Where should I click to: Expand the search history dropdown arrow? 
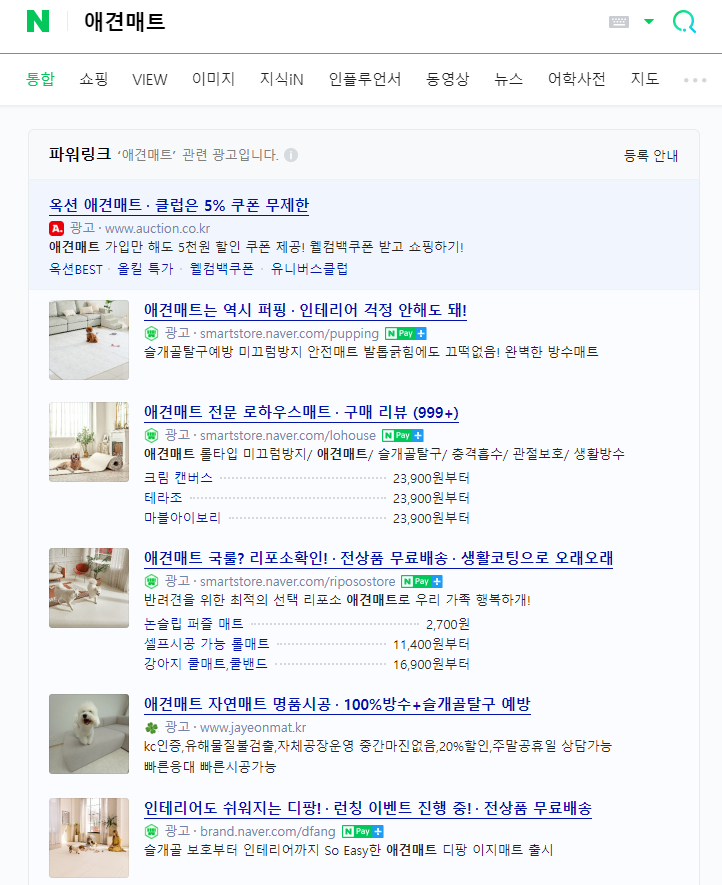649,21
